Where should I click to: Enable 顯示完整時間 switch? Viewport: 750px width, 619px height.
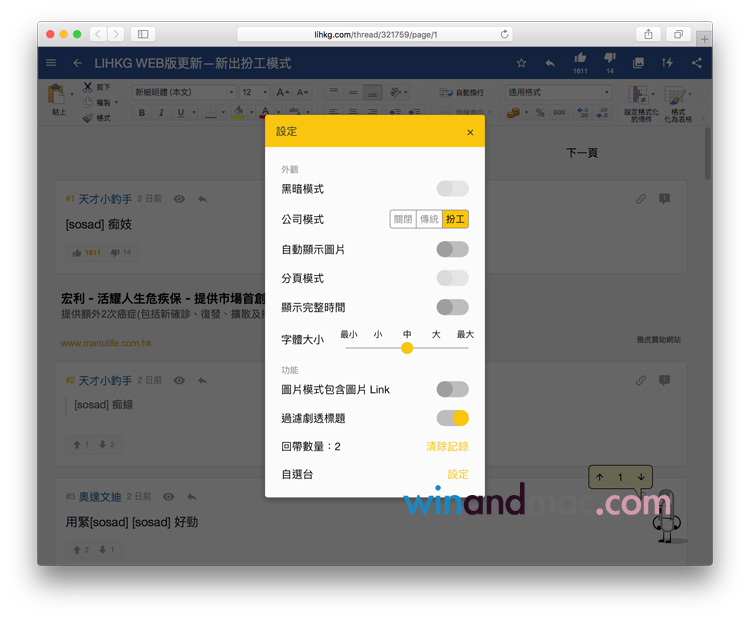click(452, 307)
